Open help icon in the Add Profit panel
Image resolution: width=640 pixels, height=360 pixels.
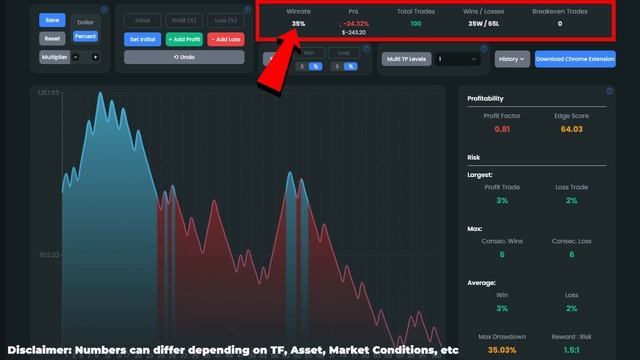coord(247,10)
